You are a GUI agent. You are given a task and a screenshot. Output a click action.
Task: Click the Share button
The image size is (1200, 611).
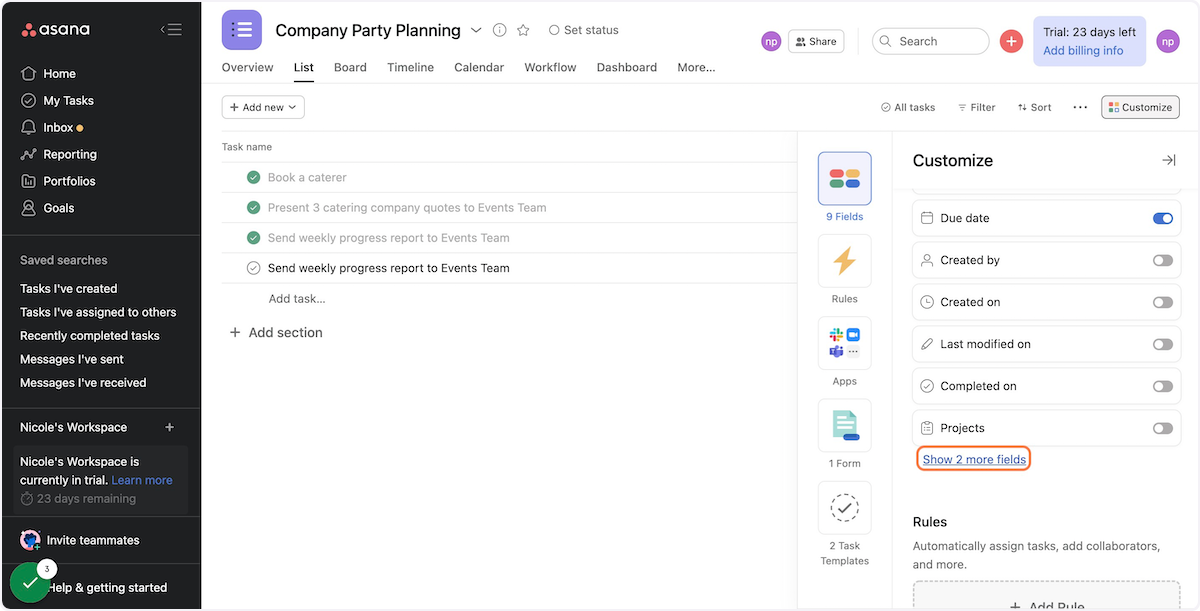(x=816, y=41)
